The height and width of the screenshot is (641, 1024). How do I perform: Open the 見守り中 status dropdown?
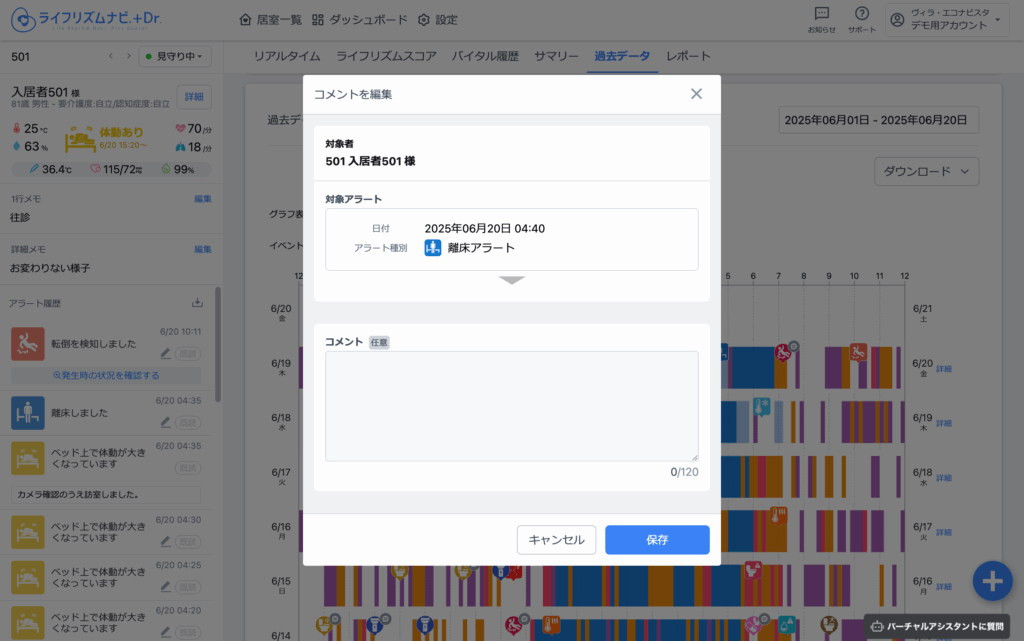(174, 56)
